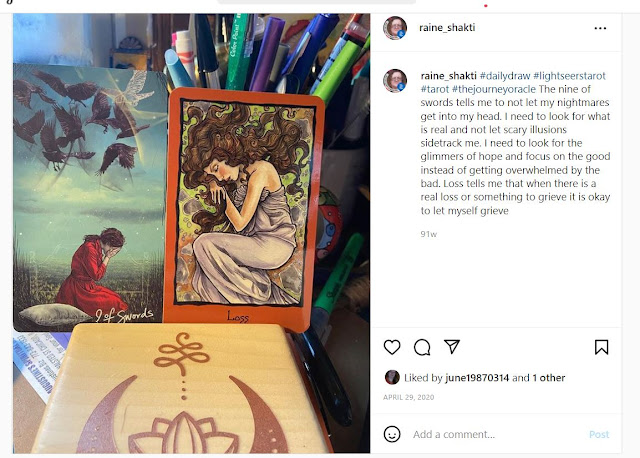Viewport: 640px width, 458px height.
Task: Open the #dailydraw hashtag
Action: click(505, 76)
